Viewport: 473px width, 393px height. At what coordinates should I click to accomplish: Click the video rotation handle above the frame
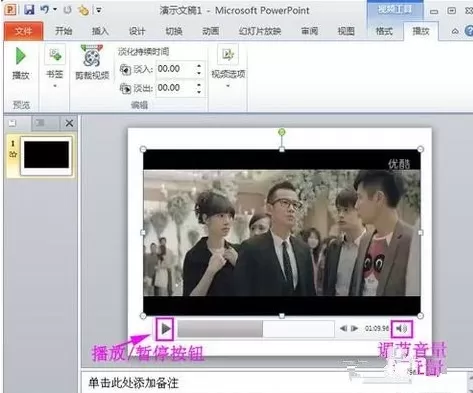coord(282,132)
